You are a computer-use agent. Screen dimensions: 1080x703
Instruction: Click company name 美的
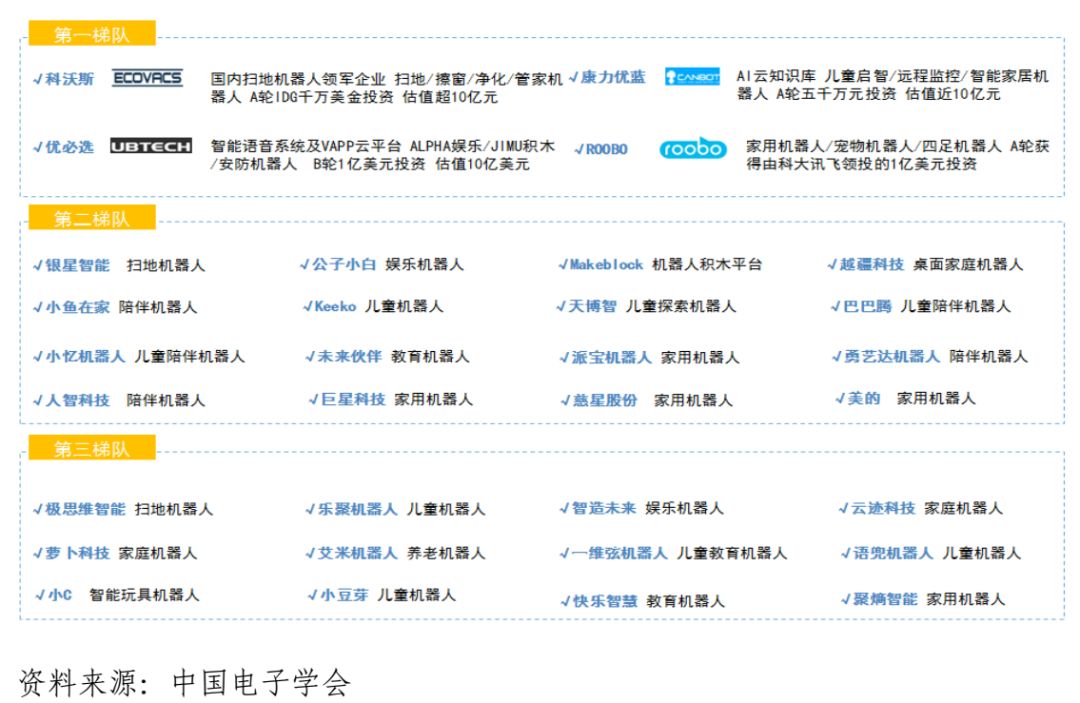click(864, 398)
